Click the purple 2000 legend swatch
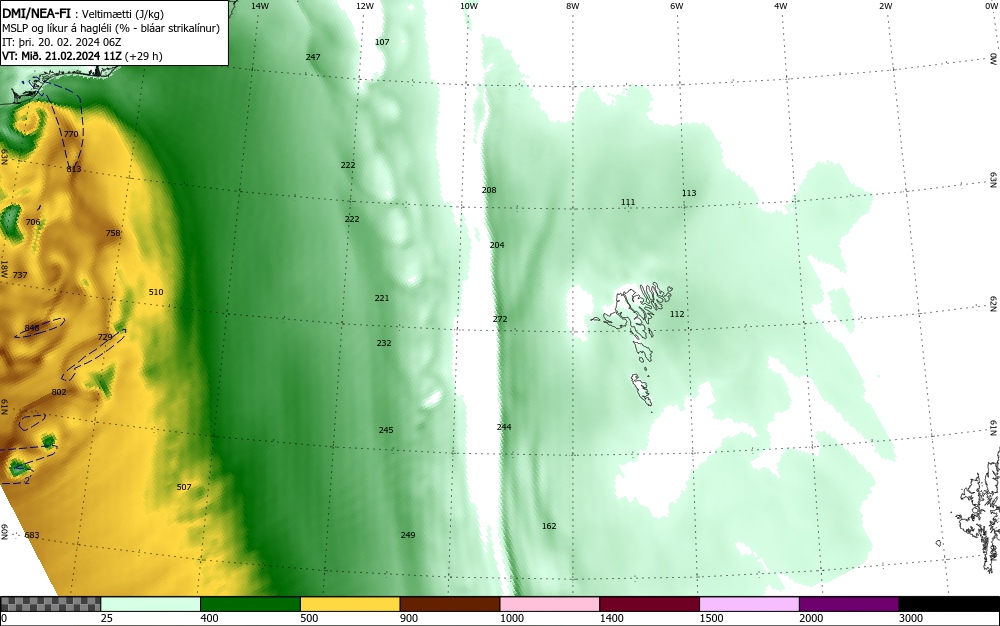Viewport: 1000px width, 626px height. 849,604
